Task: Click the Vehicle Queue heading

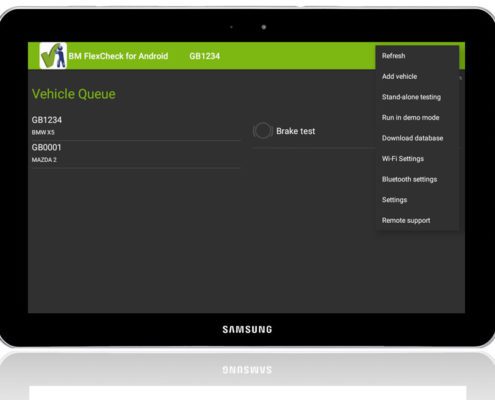Action: point(74,94)
